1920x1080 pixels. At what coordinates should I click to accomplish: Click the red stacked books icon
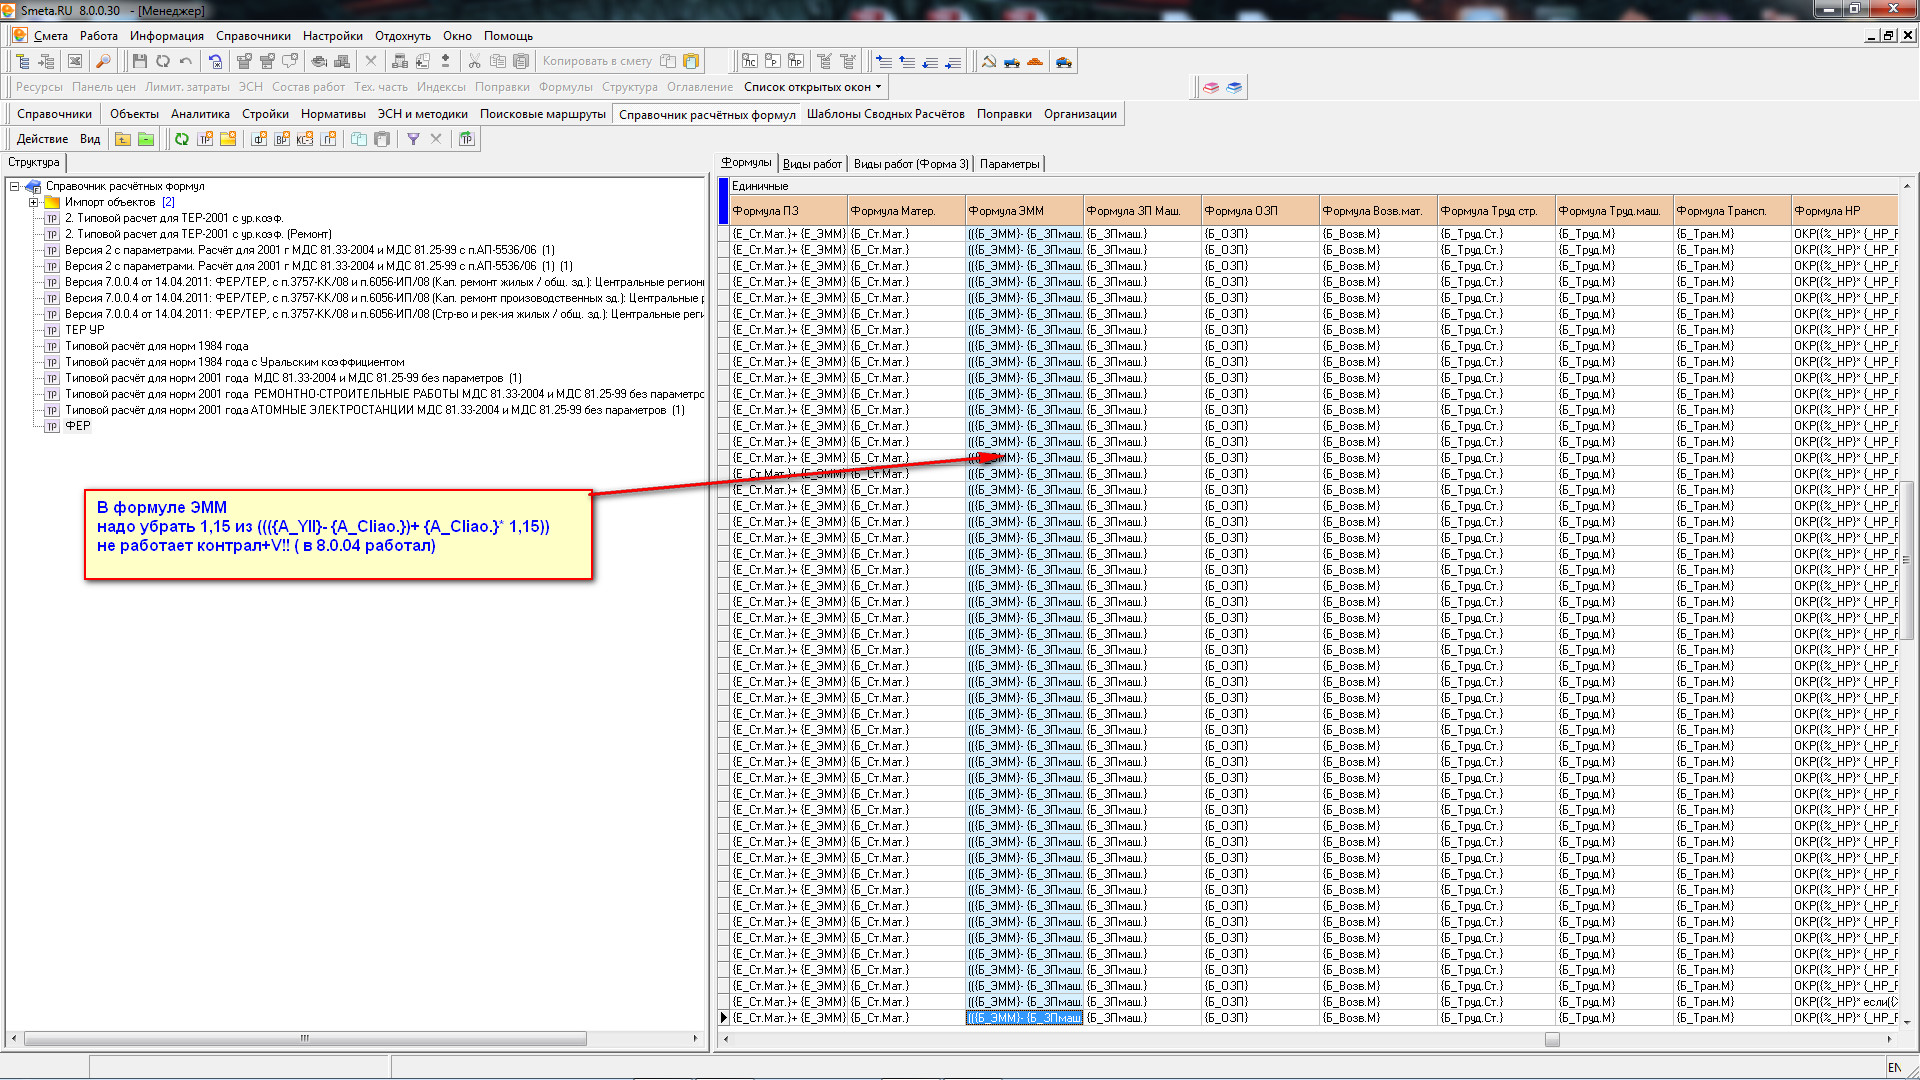tap(1211, 87)
